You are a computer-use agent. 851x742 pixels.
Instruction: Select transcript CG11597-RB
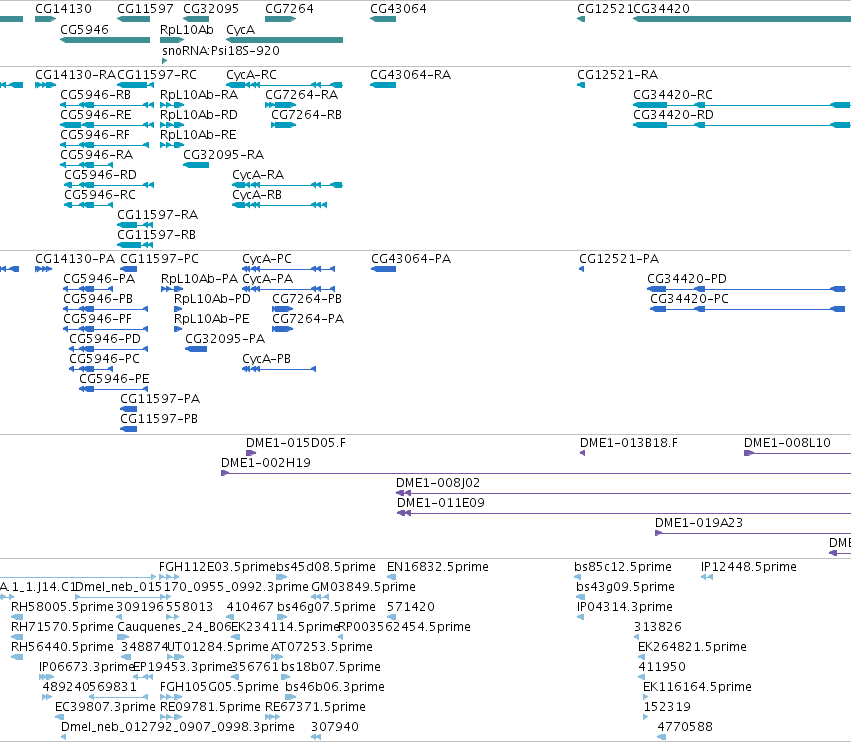[157, 235]
